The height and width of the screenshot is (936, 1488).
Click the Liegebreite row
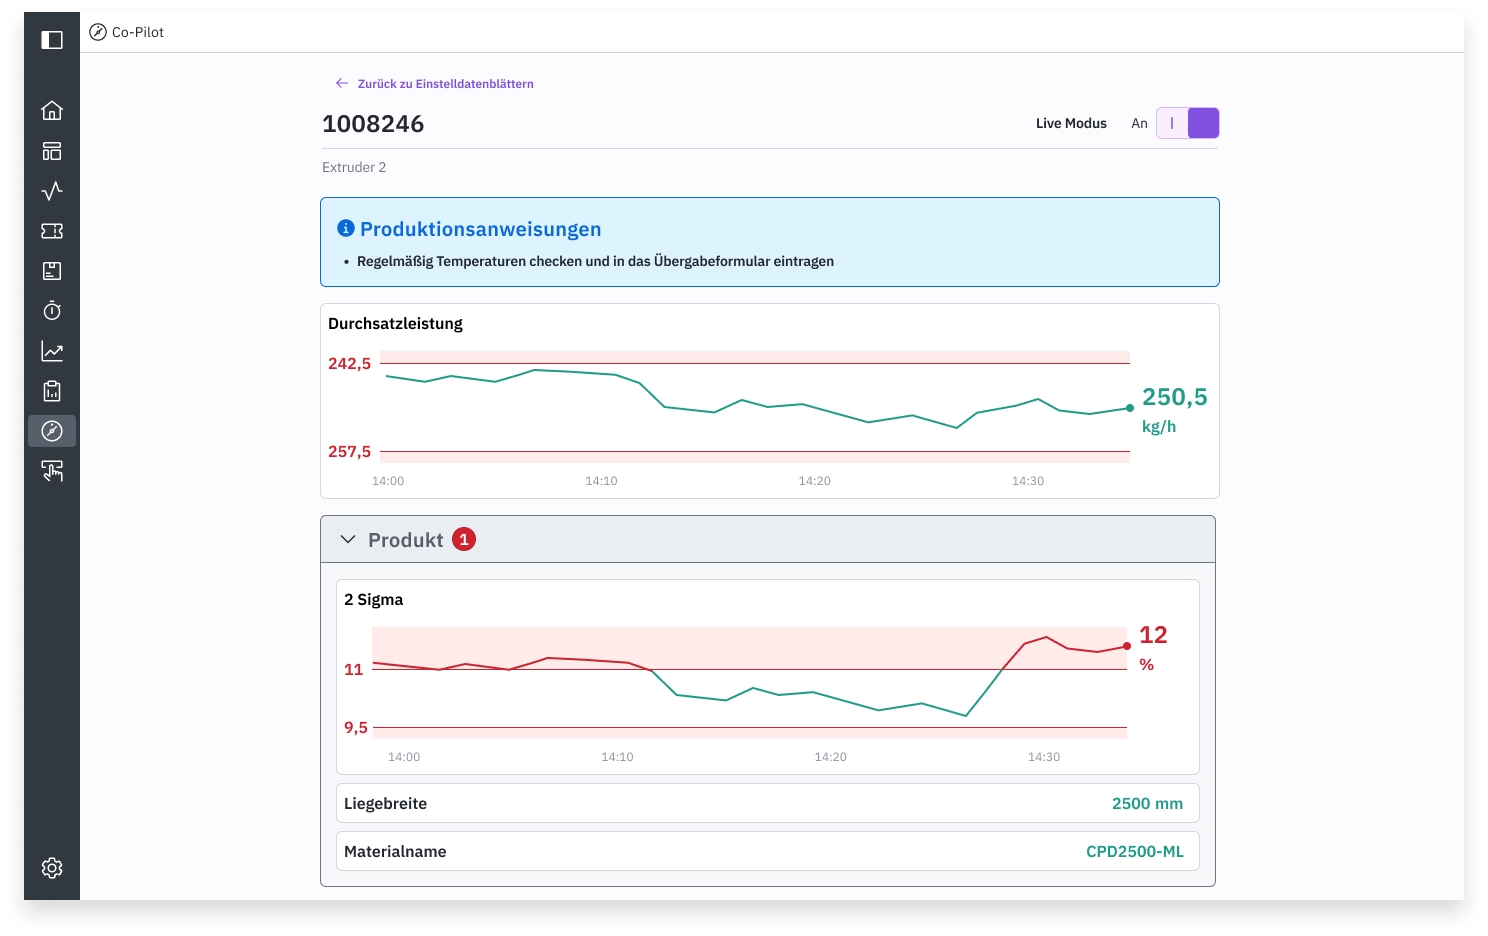(767, 803)
